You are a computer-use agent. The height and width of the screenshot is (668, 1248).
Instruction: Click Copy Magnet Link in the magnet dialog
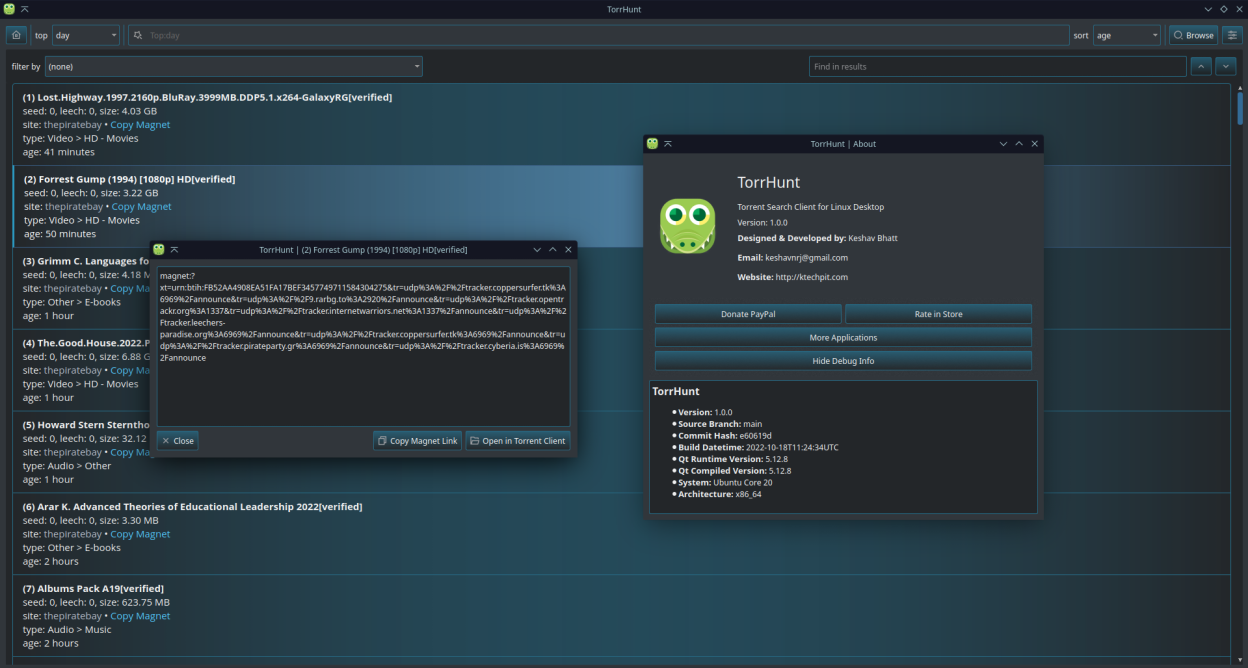coord(417,440)
